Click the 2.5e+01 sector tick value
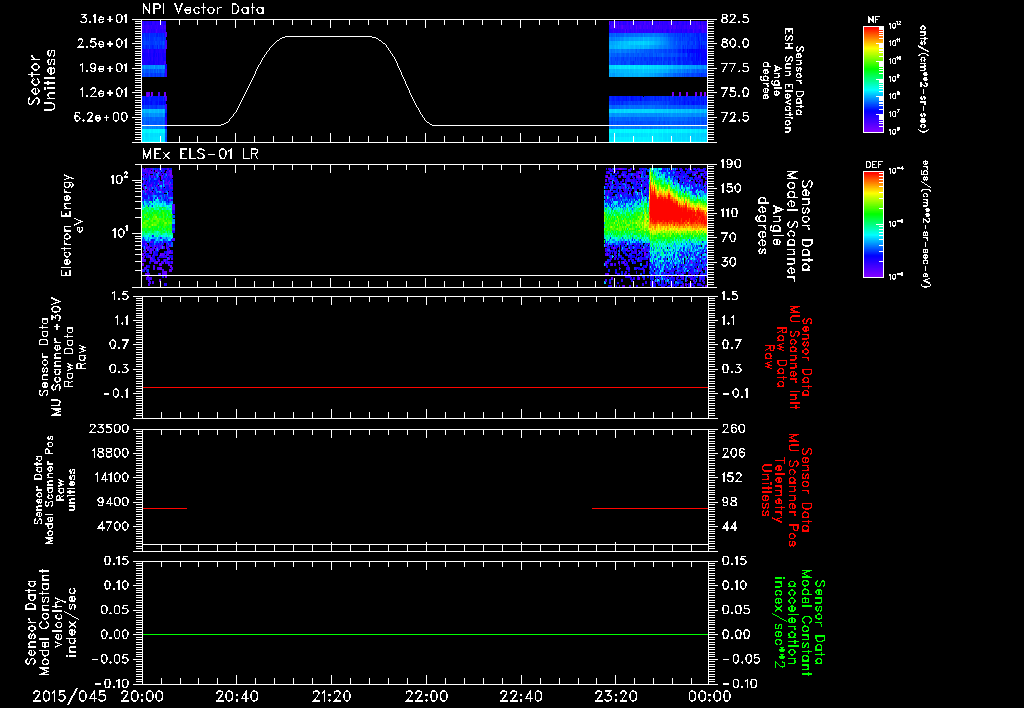The width and height of the screenshot is (1024, 708). click(x=104, y=43)
